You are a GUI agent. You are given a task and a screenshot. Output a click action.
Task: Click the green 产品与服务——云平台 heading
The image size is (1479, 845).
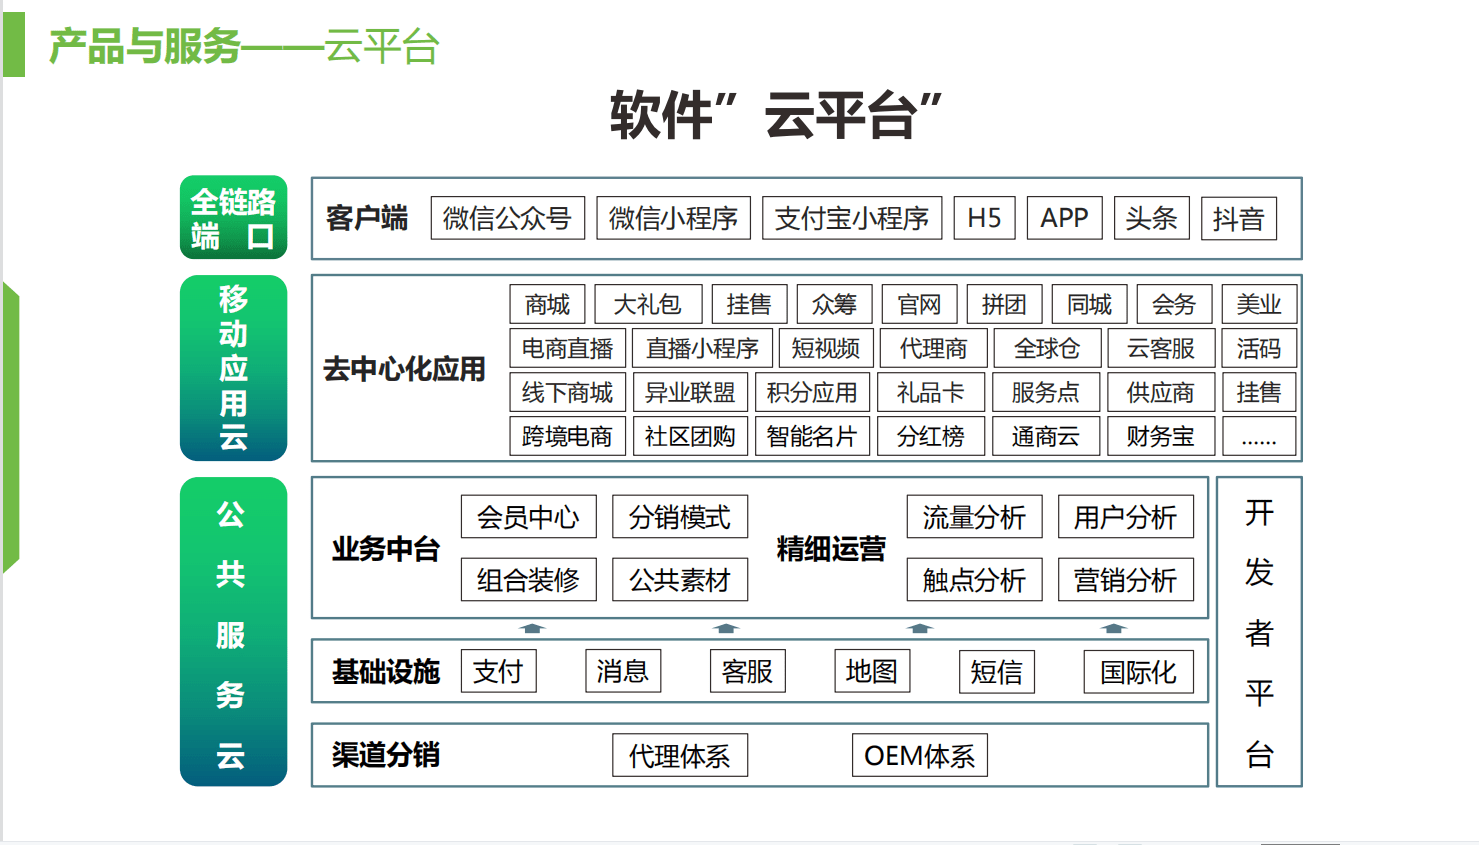pos(244,46)
